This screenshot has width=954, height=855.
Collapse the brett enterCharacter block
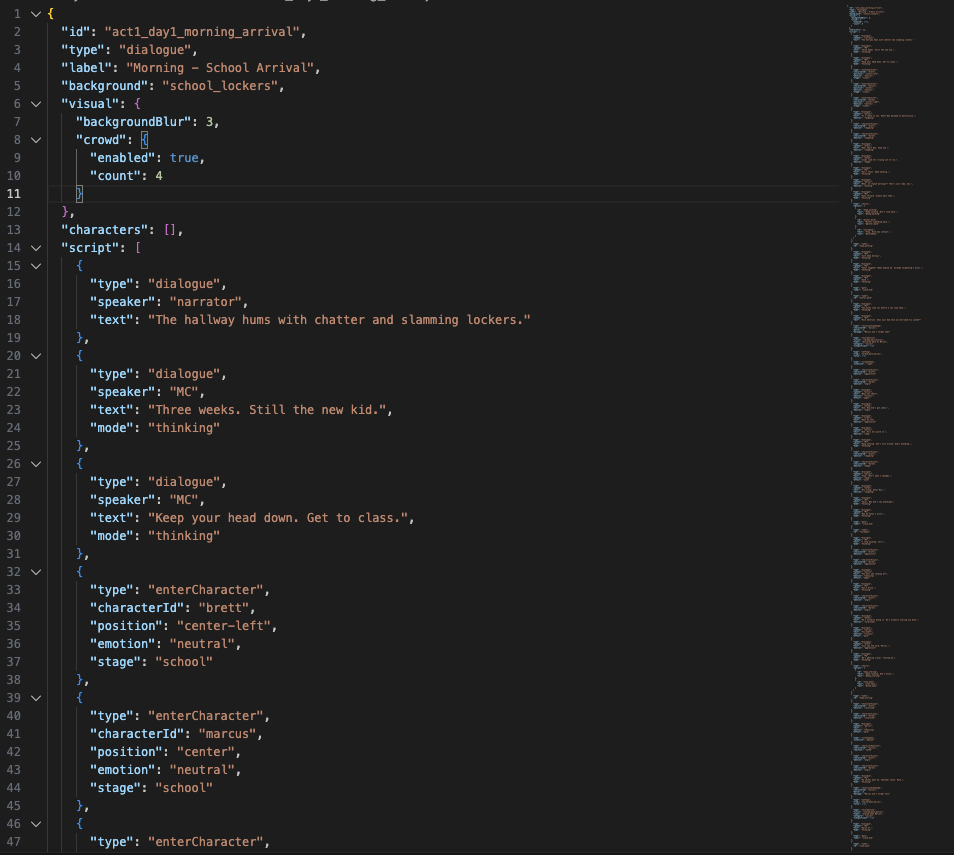tap(36, 571)
